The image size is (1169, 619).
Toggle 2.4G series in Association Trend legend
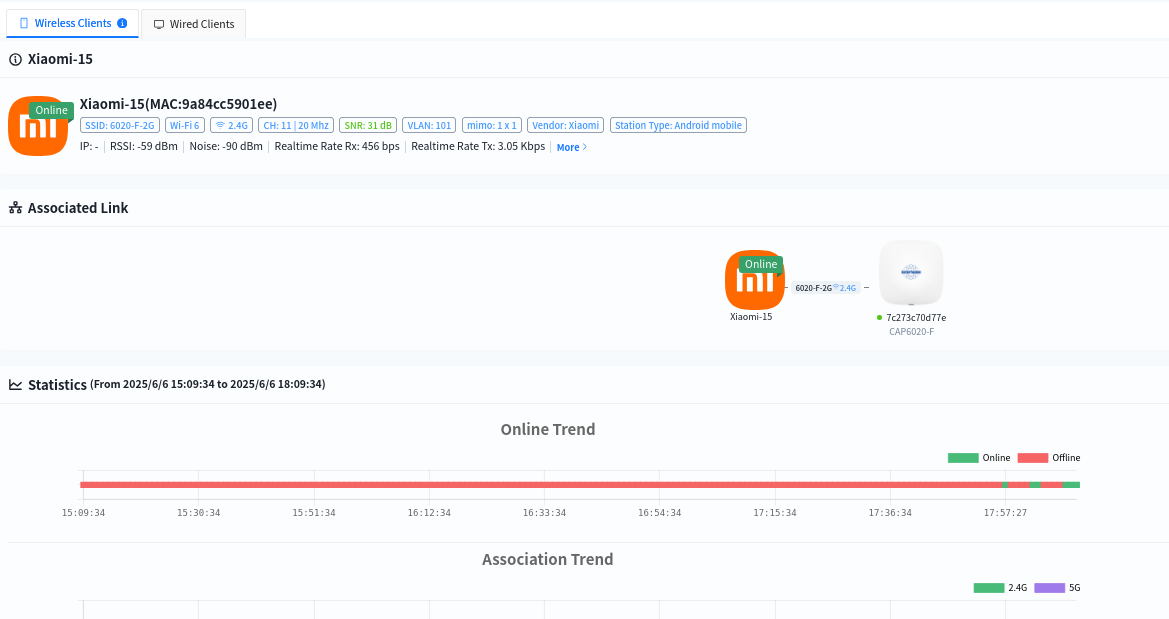(1000, 588)
